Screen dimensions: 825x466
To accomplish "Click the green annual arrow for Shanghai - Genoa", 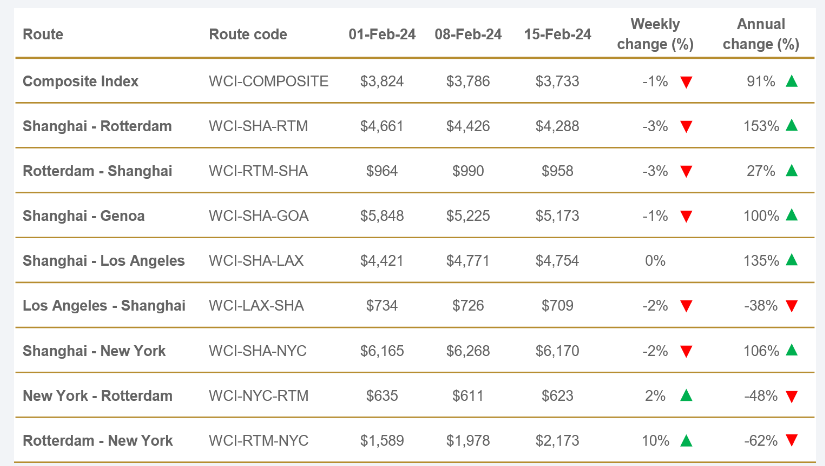I will [792, 215].
